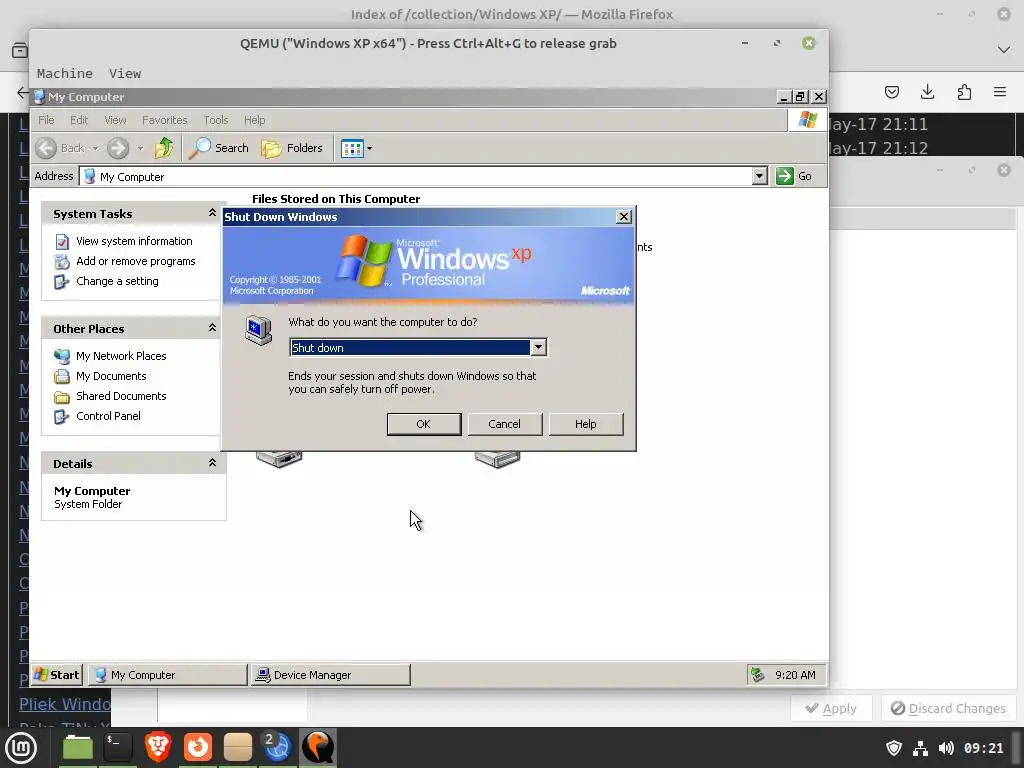The height and width of the screenshot is (768, 1024).
Task: Open Change a setting link
Action: [x=117, y=281]
